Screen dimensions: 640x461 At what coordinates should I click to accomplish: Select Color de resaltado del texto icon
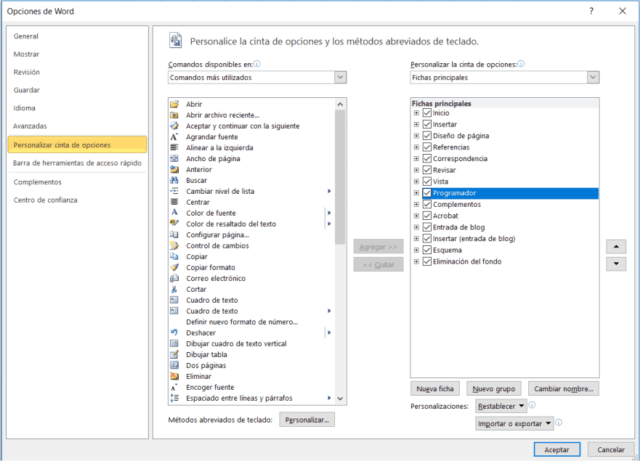tap(175, 223)
